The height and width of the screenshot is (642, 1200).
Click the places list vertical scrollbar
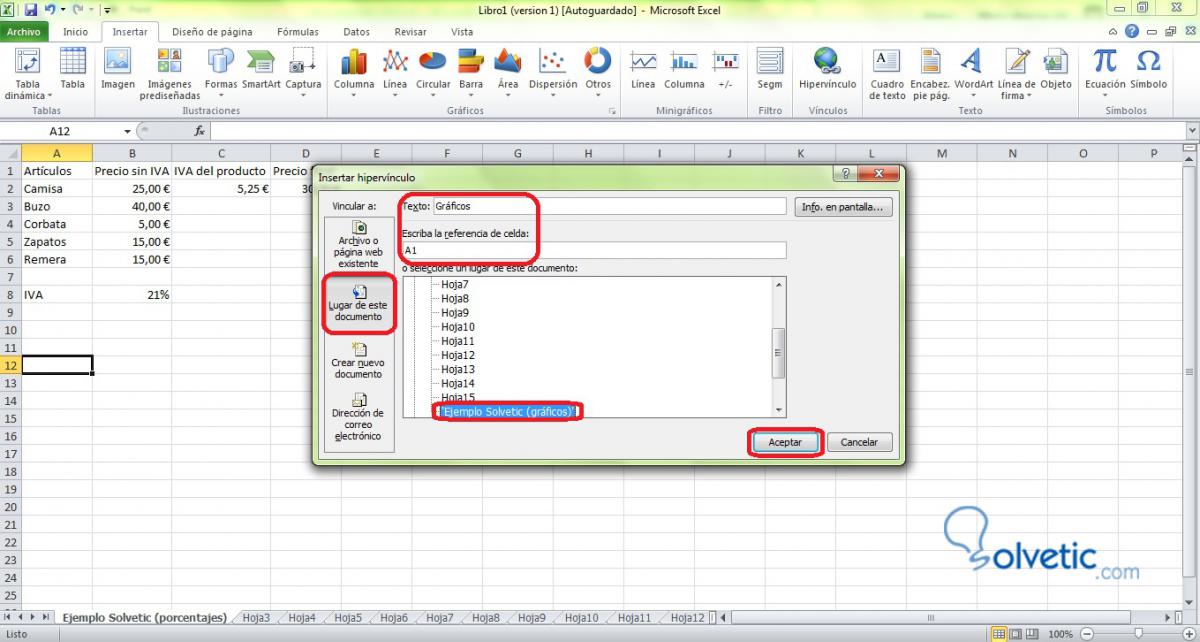[x=779, y=347]
